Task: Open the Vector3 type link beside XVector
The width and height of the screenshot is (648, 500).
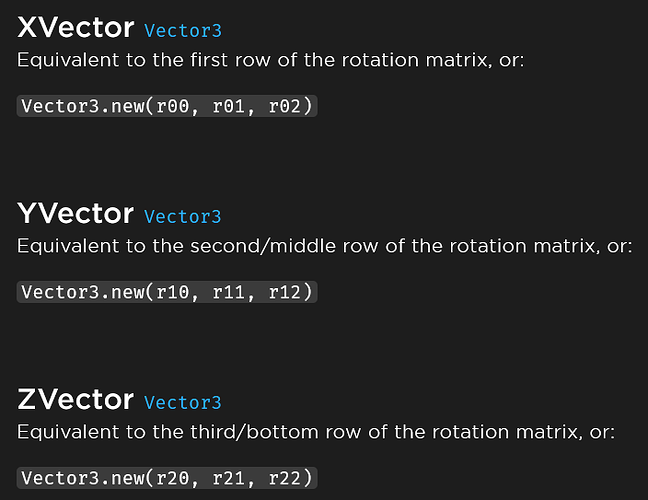Action: click(183, 31)
